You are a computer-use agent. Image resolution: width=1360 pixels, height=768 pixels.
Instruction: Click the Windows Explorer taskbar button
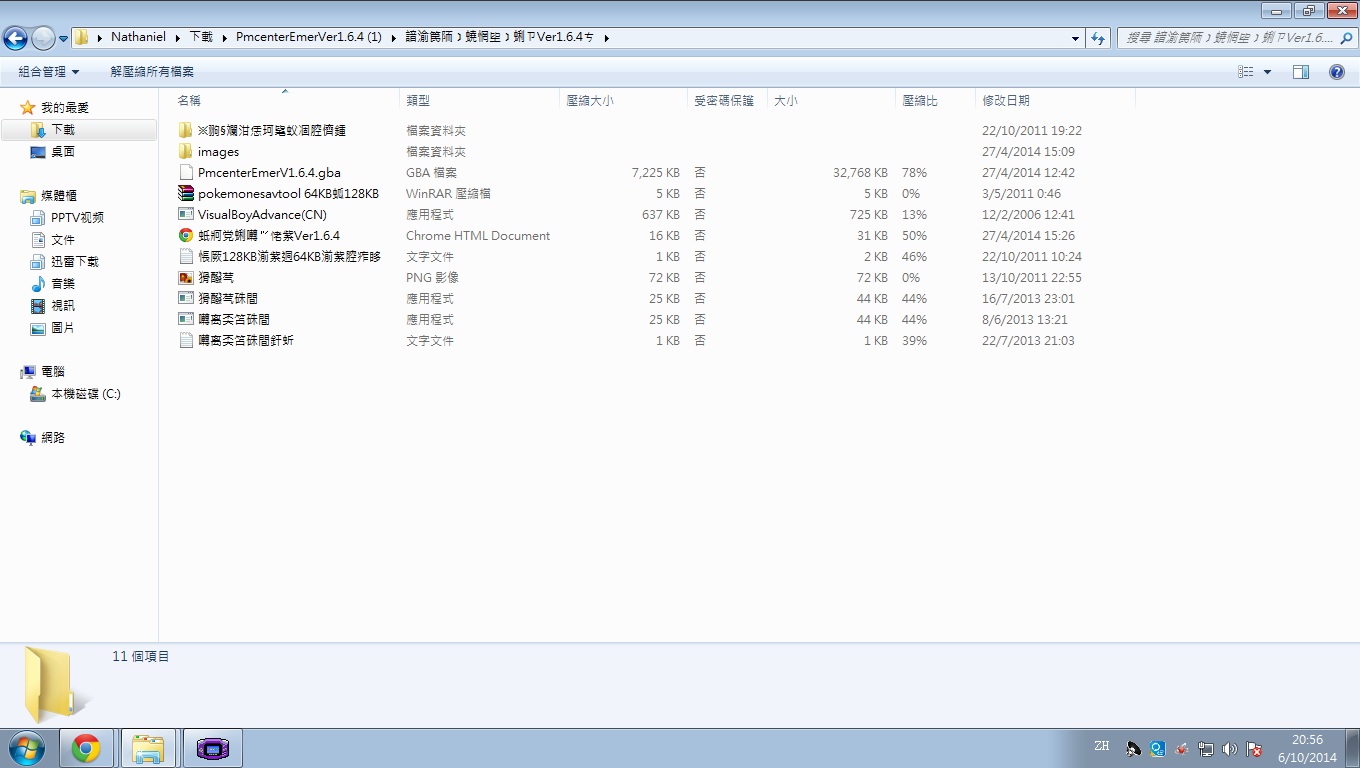148,748
